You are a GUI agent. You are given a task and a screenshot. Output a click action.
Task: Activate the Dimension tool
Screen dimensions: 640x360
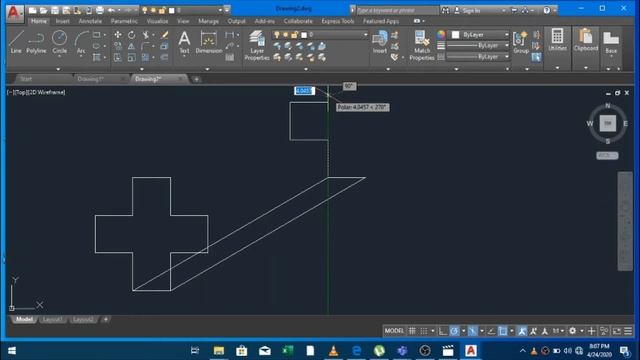[209, 42]
